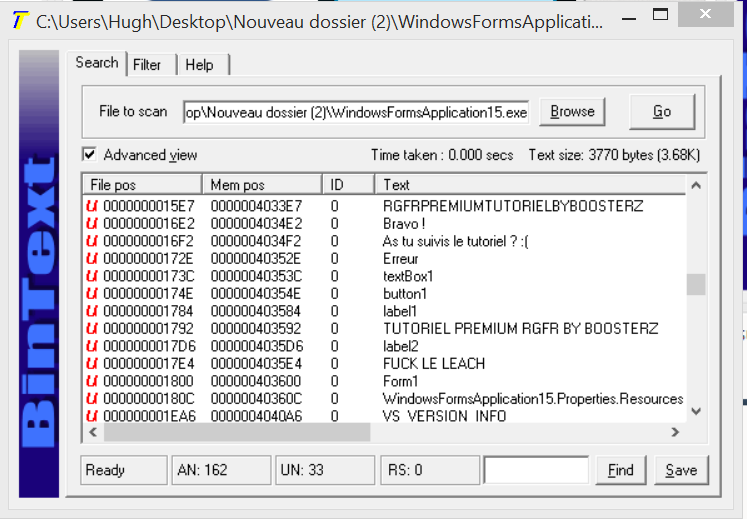The height and width of the screenshot is (519, 747).
Task: Select the 'button1' text entry
Action: pyautogui.click(x=404, y=294)
